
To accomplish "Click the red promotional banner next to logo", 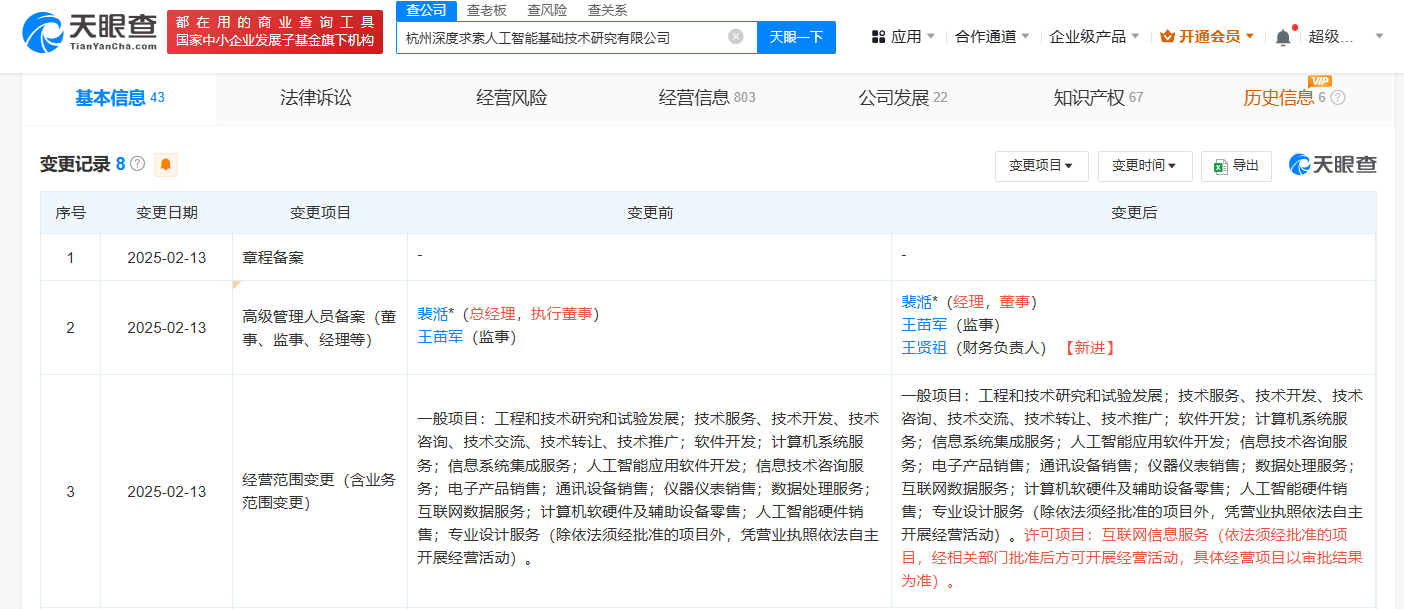I will tap(274, 32).
